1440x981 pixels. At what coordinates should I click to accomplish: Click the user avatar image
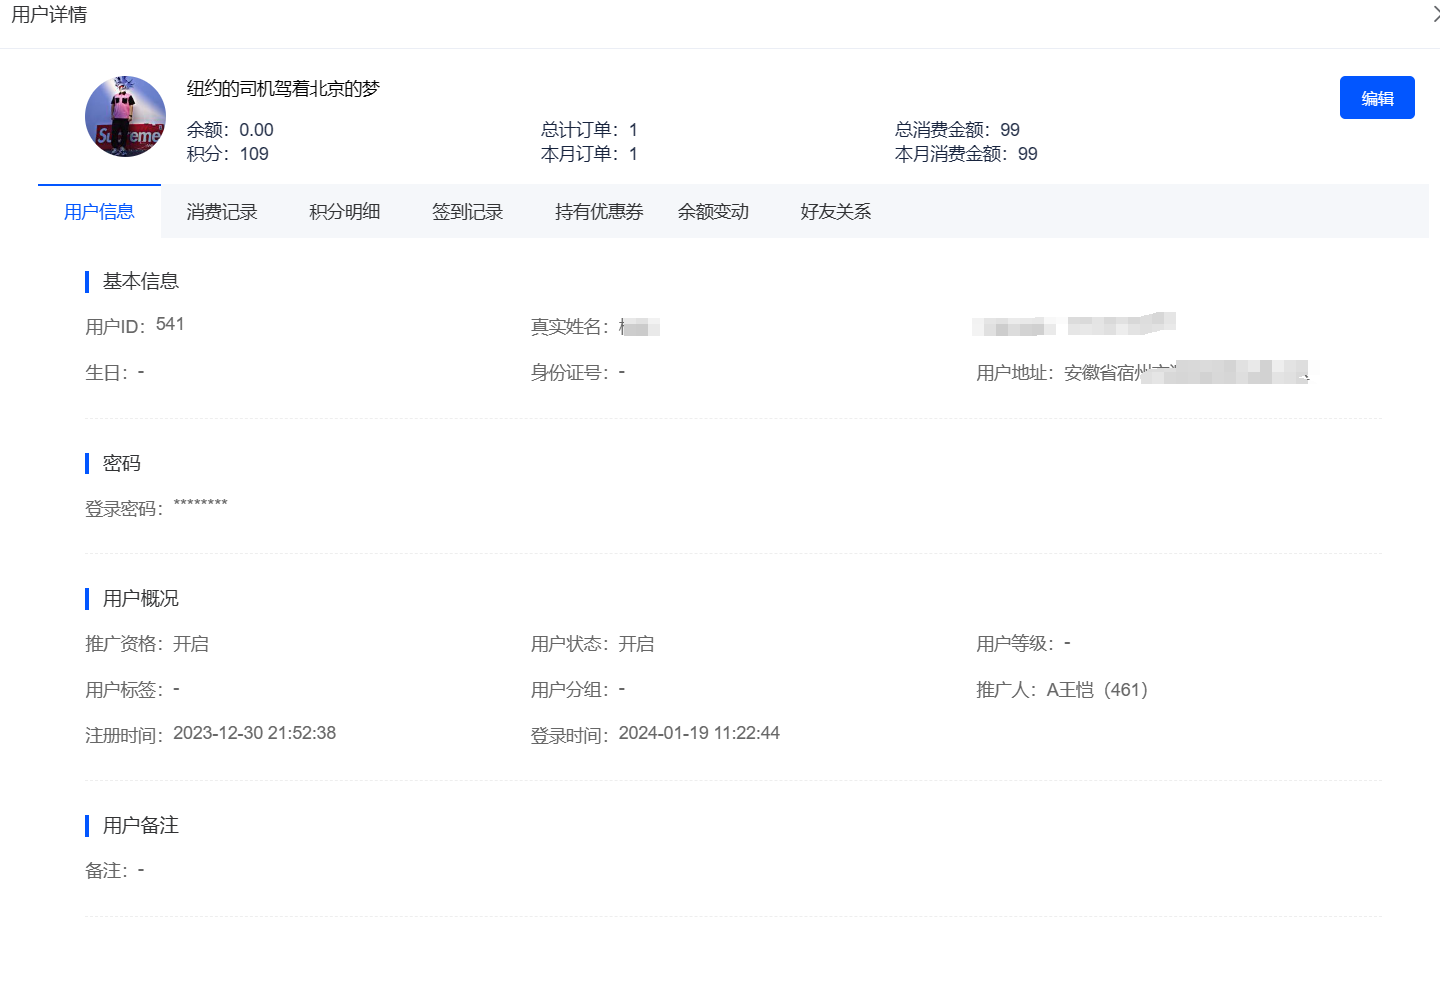(x=125, y=116)
